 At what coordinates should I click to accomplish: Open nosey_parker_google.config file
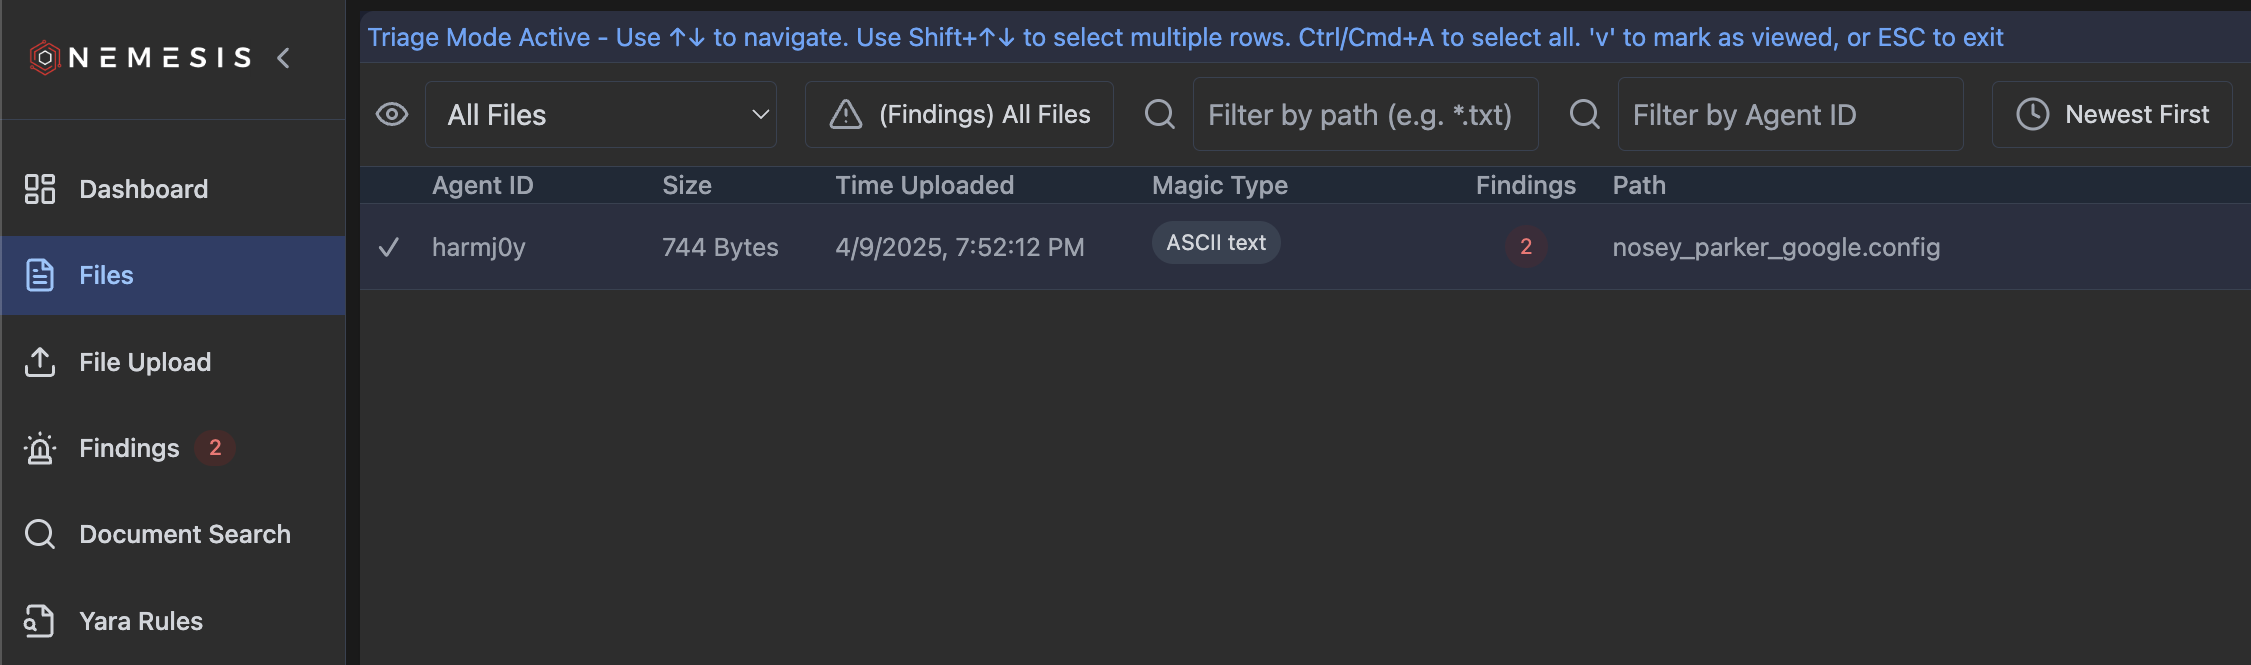pos(1776,247)
